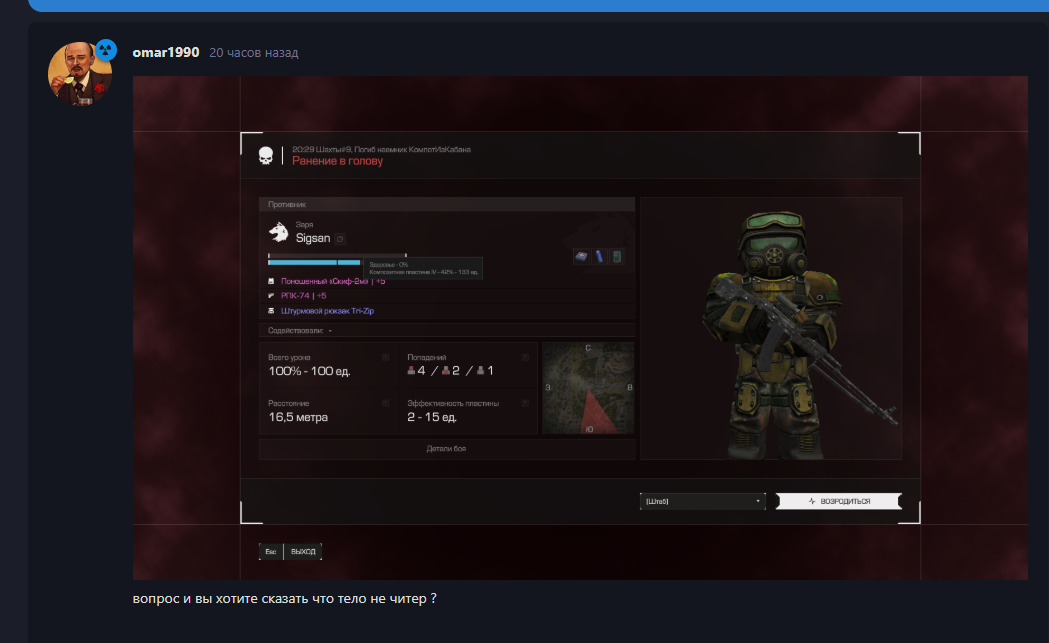The height and width of the screenshot is (643, 1049).
Task: Click the blue radiation badge on avatar
Action: [x=106, y=50]
